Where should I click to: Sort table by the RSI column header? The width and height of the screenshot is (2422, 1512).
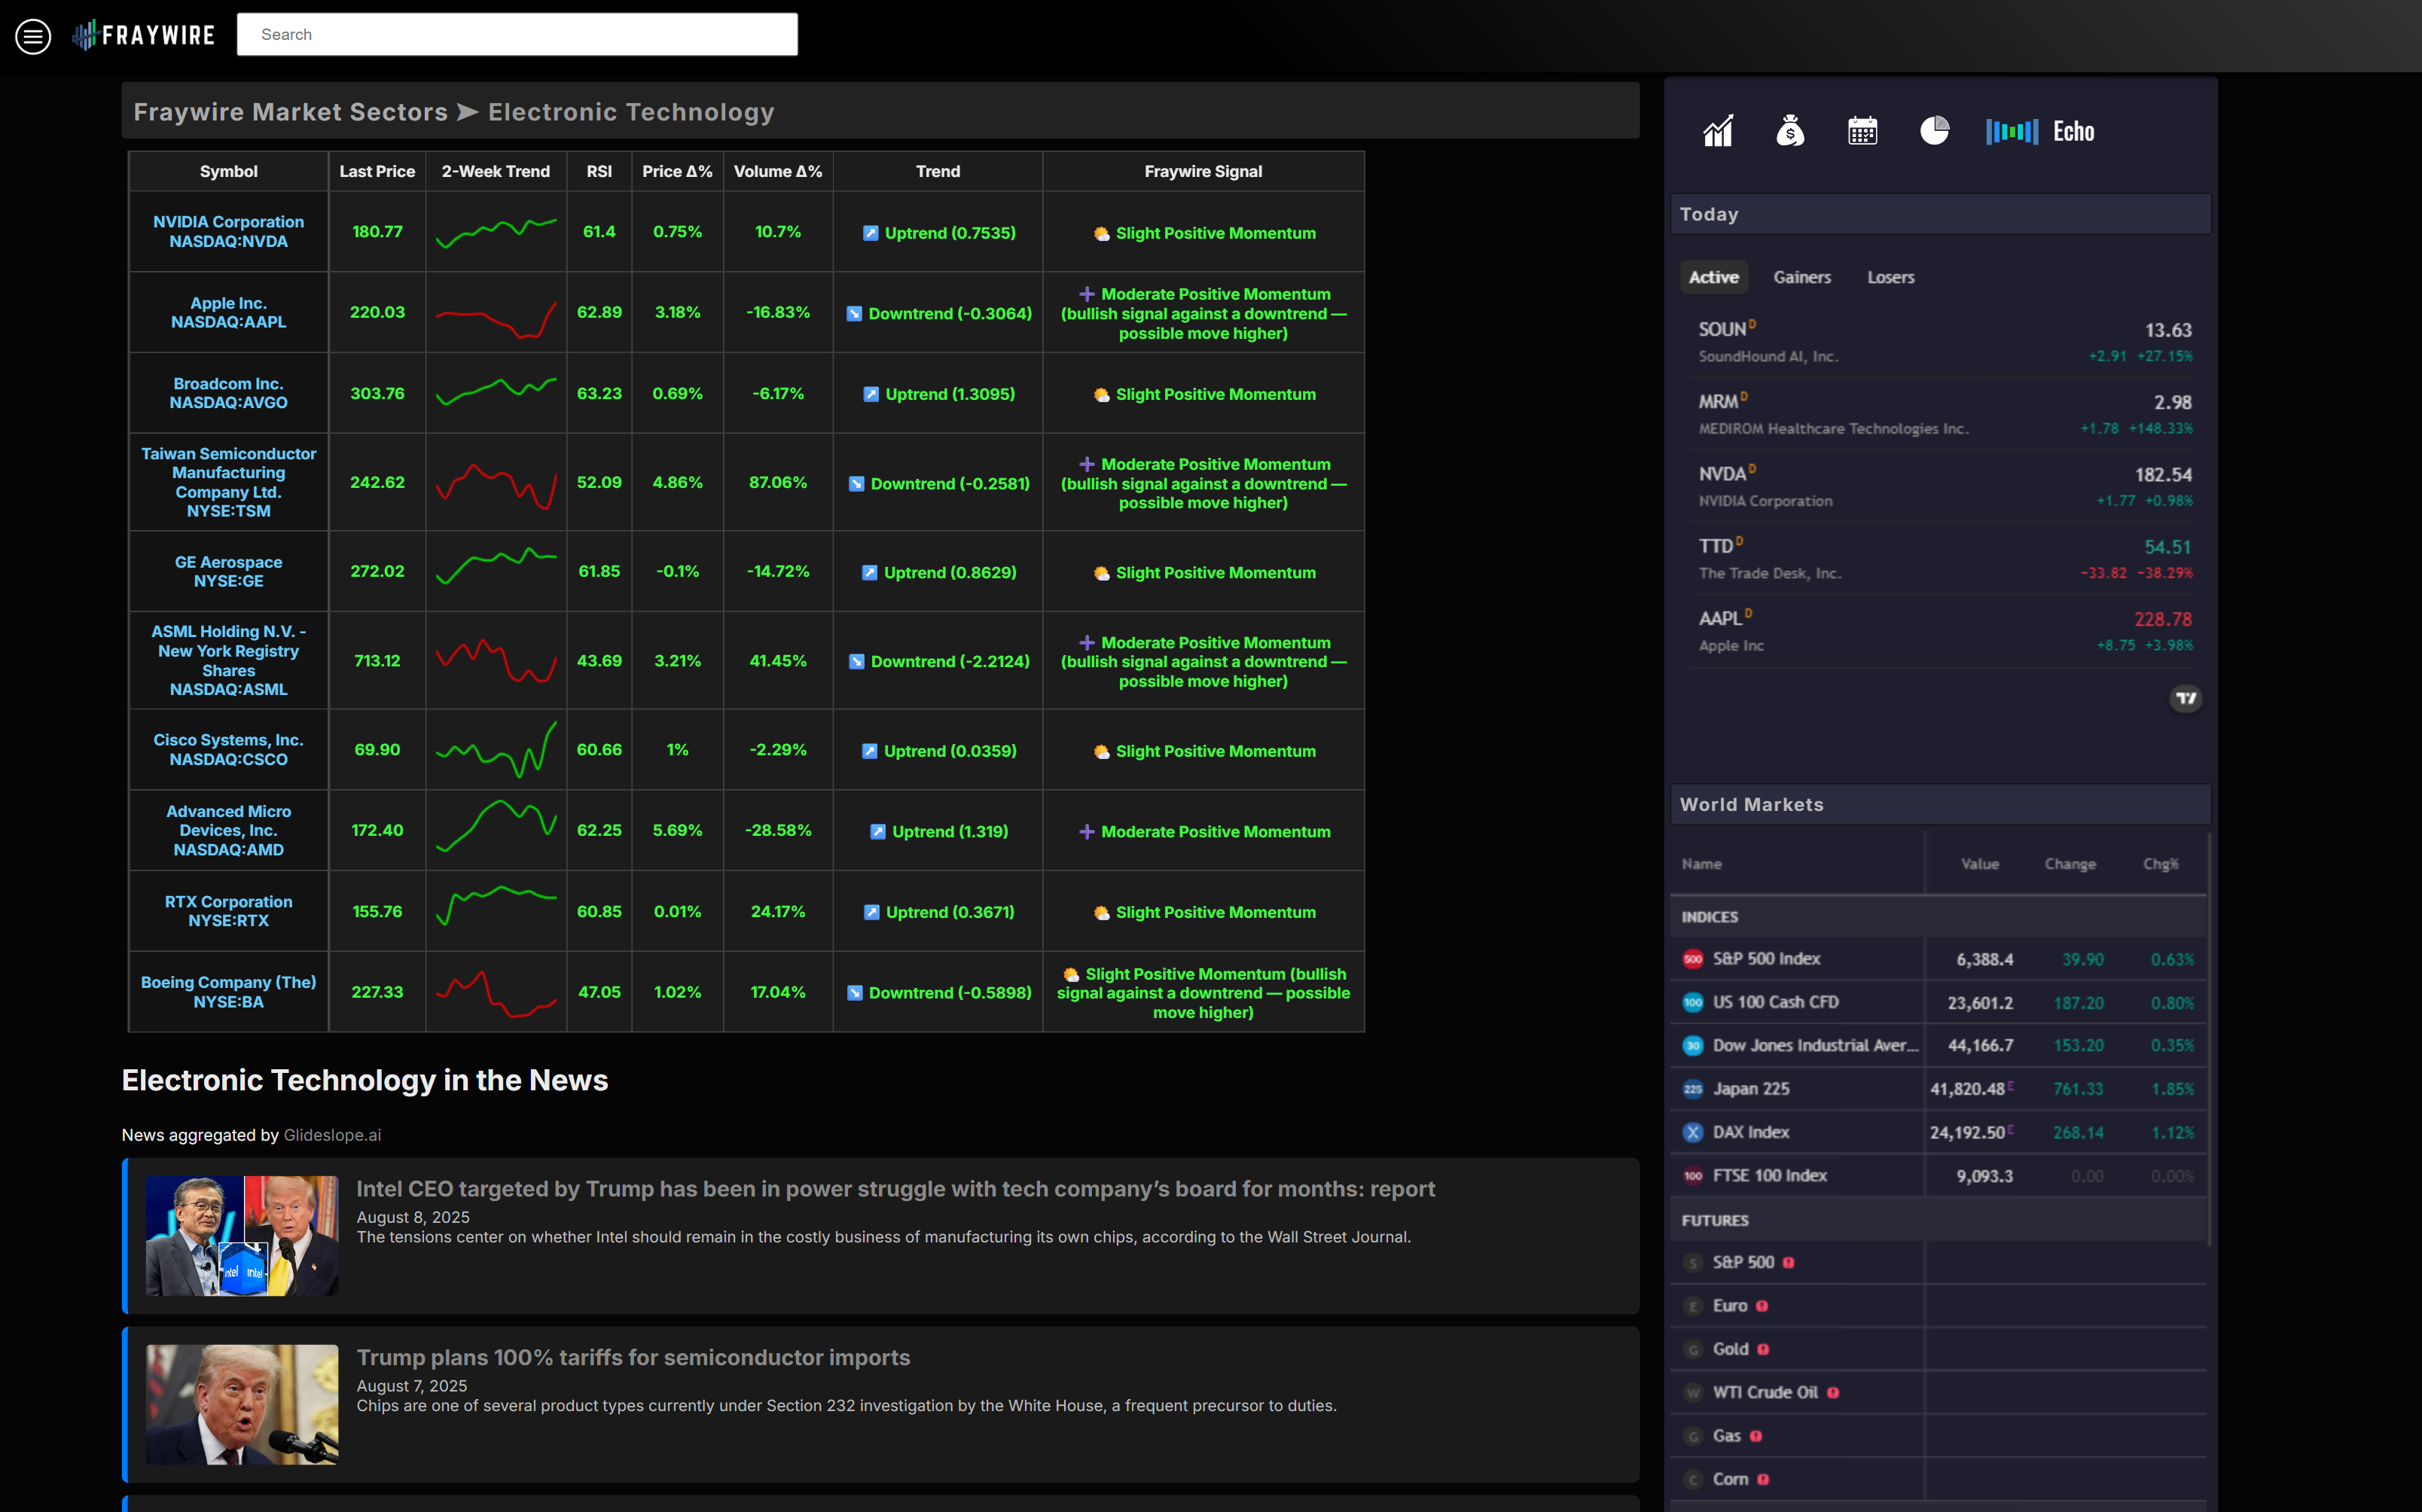tap(599, 171)
